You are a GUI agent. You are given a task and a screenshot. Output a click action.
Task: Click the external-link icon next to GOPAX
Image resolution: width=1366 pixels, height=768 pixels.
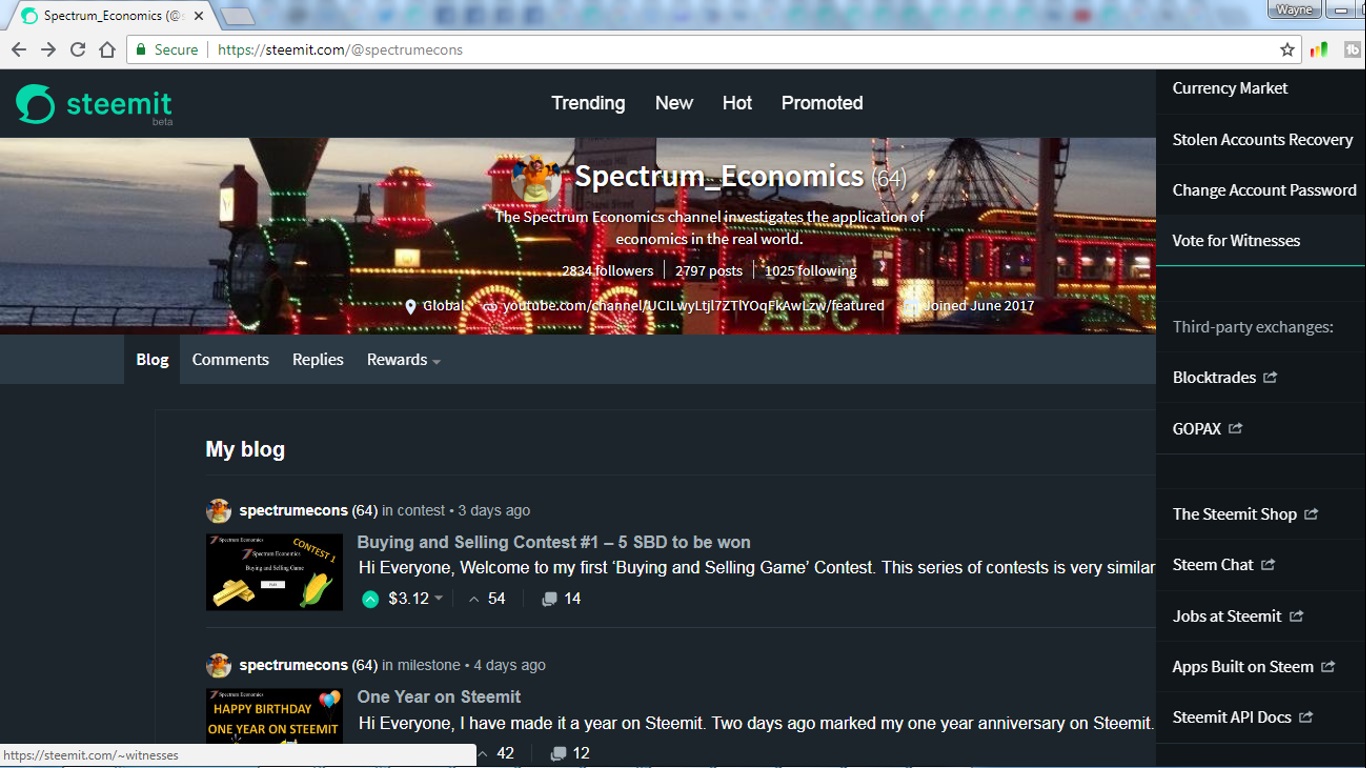point(1235,428)
